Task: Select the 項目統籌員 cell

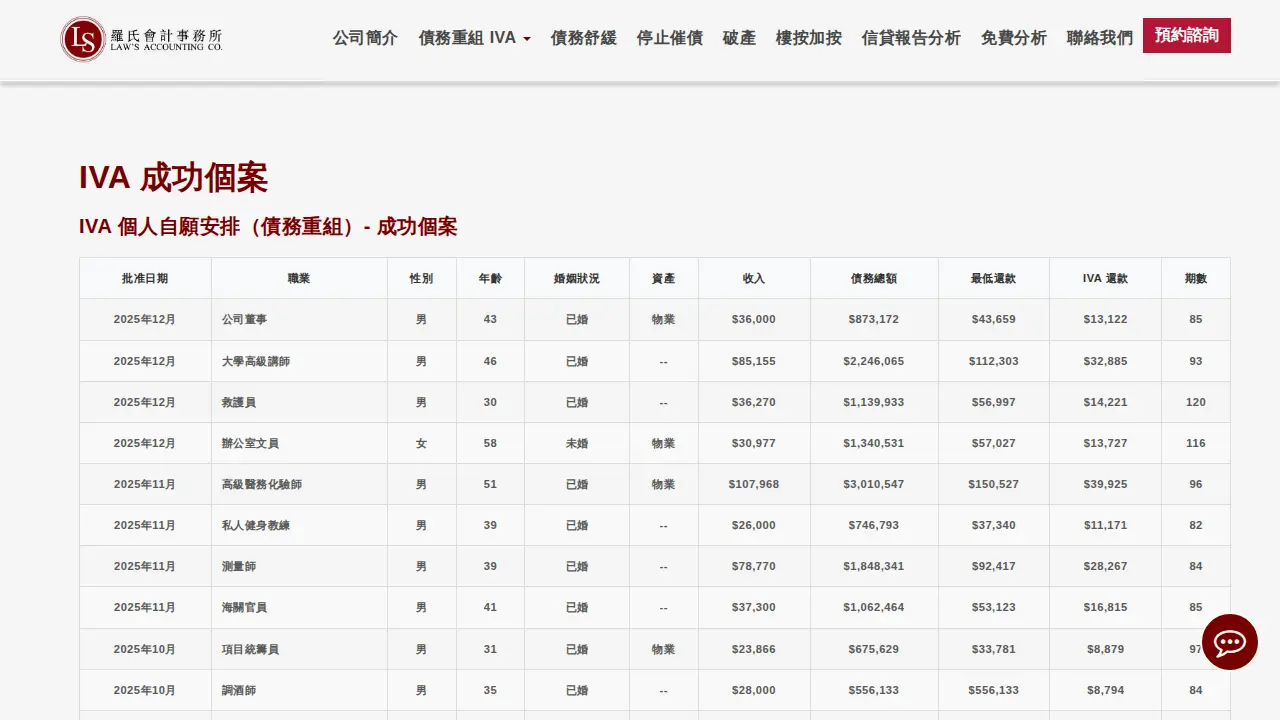Action: click(299, 649)
